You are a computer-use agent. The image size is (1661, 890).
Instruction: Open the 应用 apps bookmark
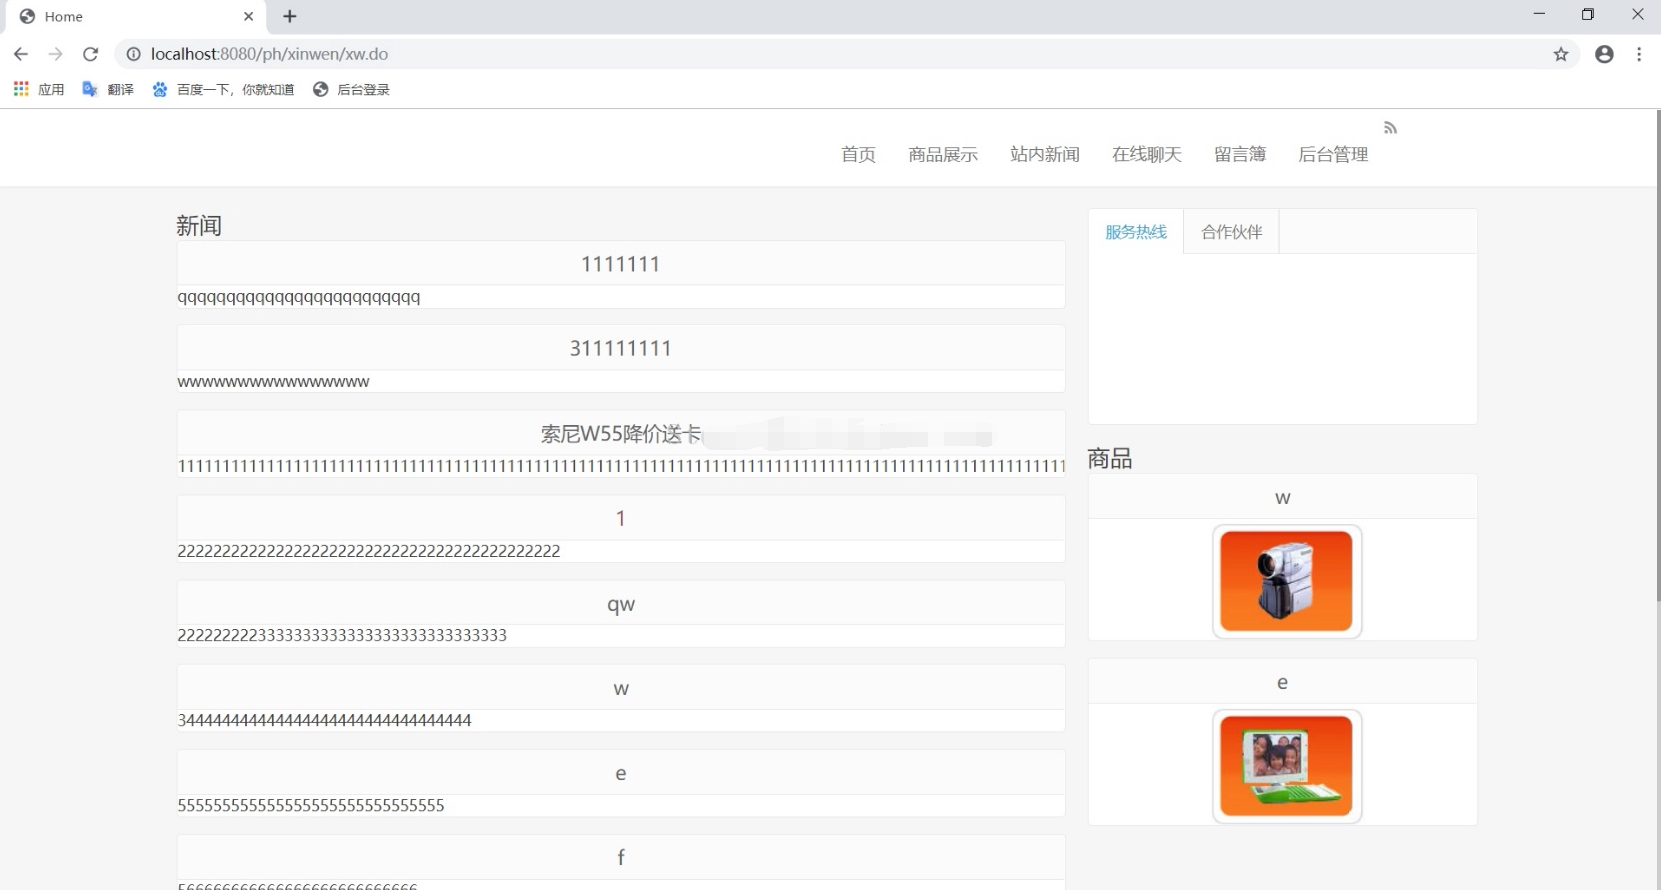[x=39, y=89]
